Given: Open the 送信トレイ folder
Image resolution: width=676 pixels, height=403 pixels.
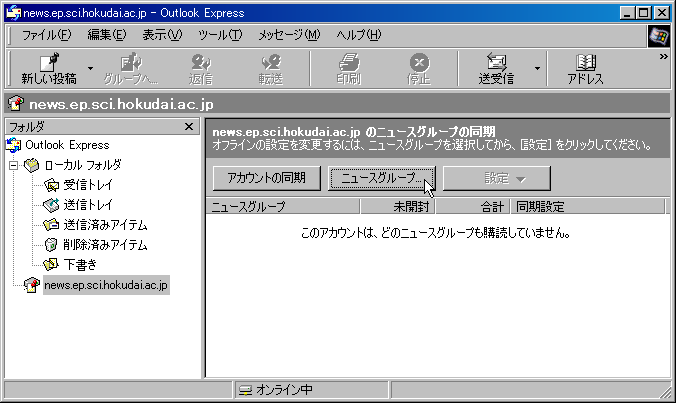Looking at the screenshot, I should click(88, 205).
